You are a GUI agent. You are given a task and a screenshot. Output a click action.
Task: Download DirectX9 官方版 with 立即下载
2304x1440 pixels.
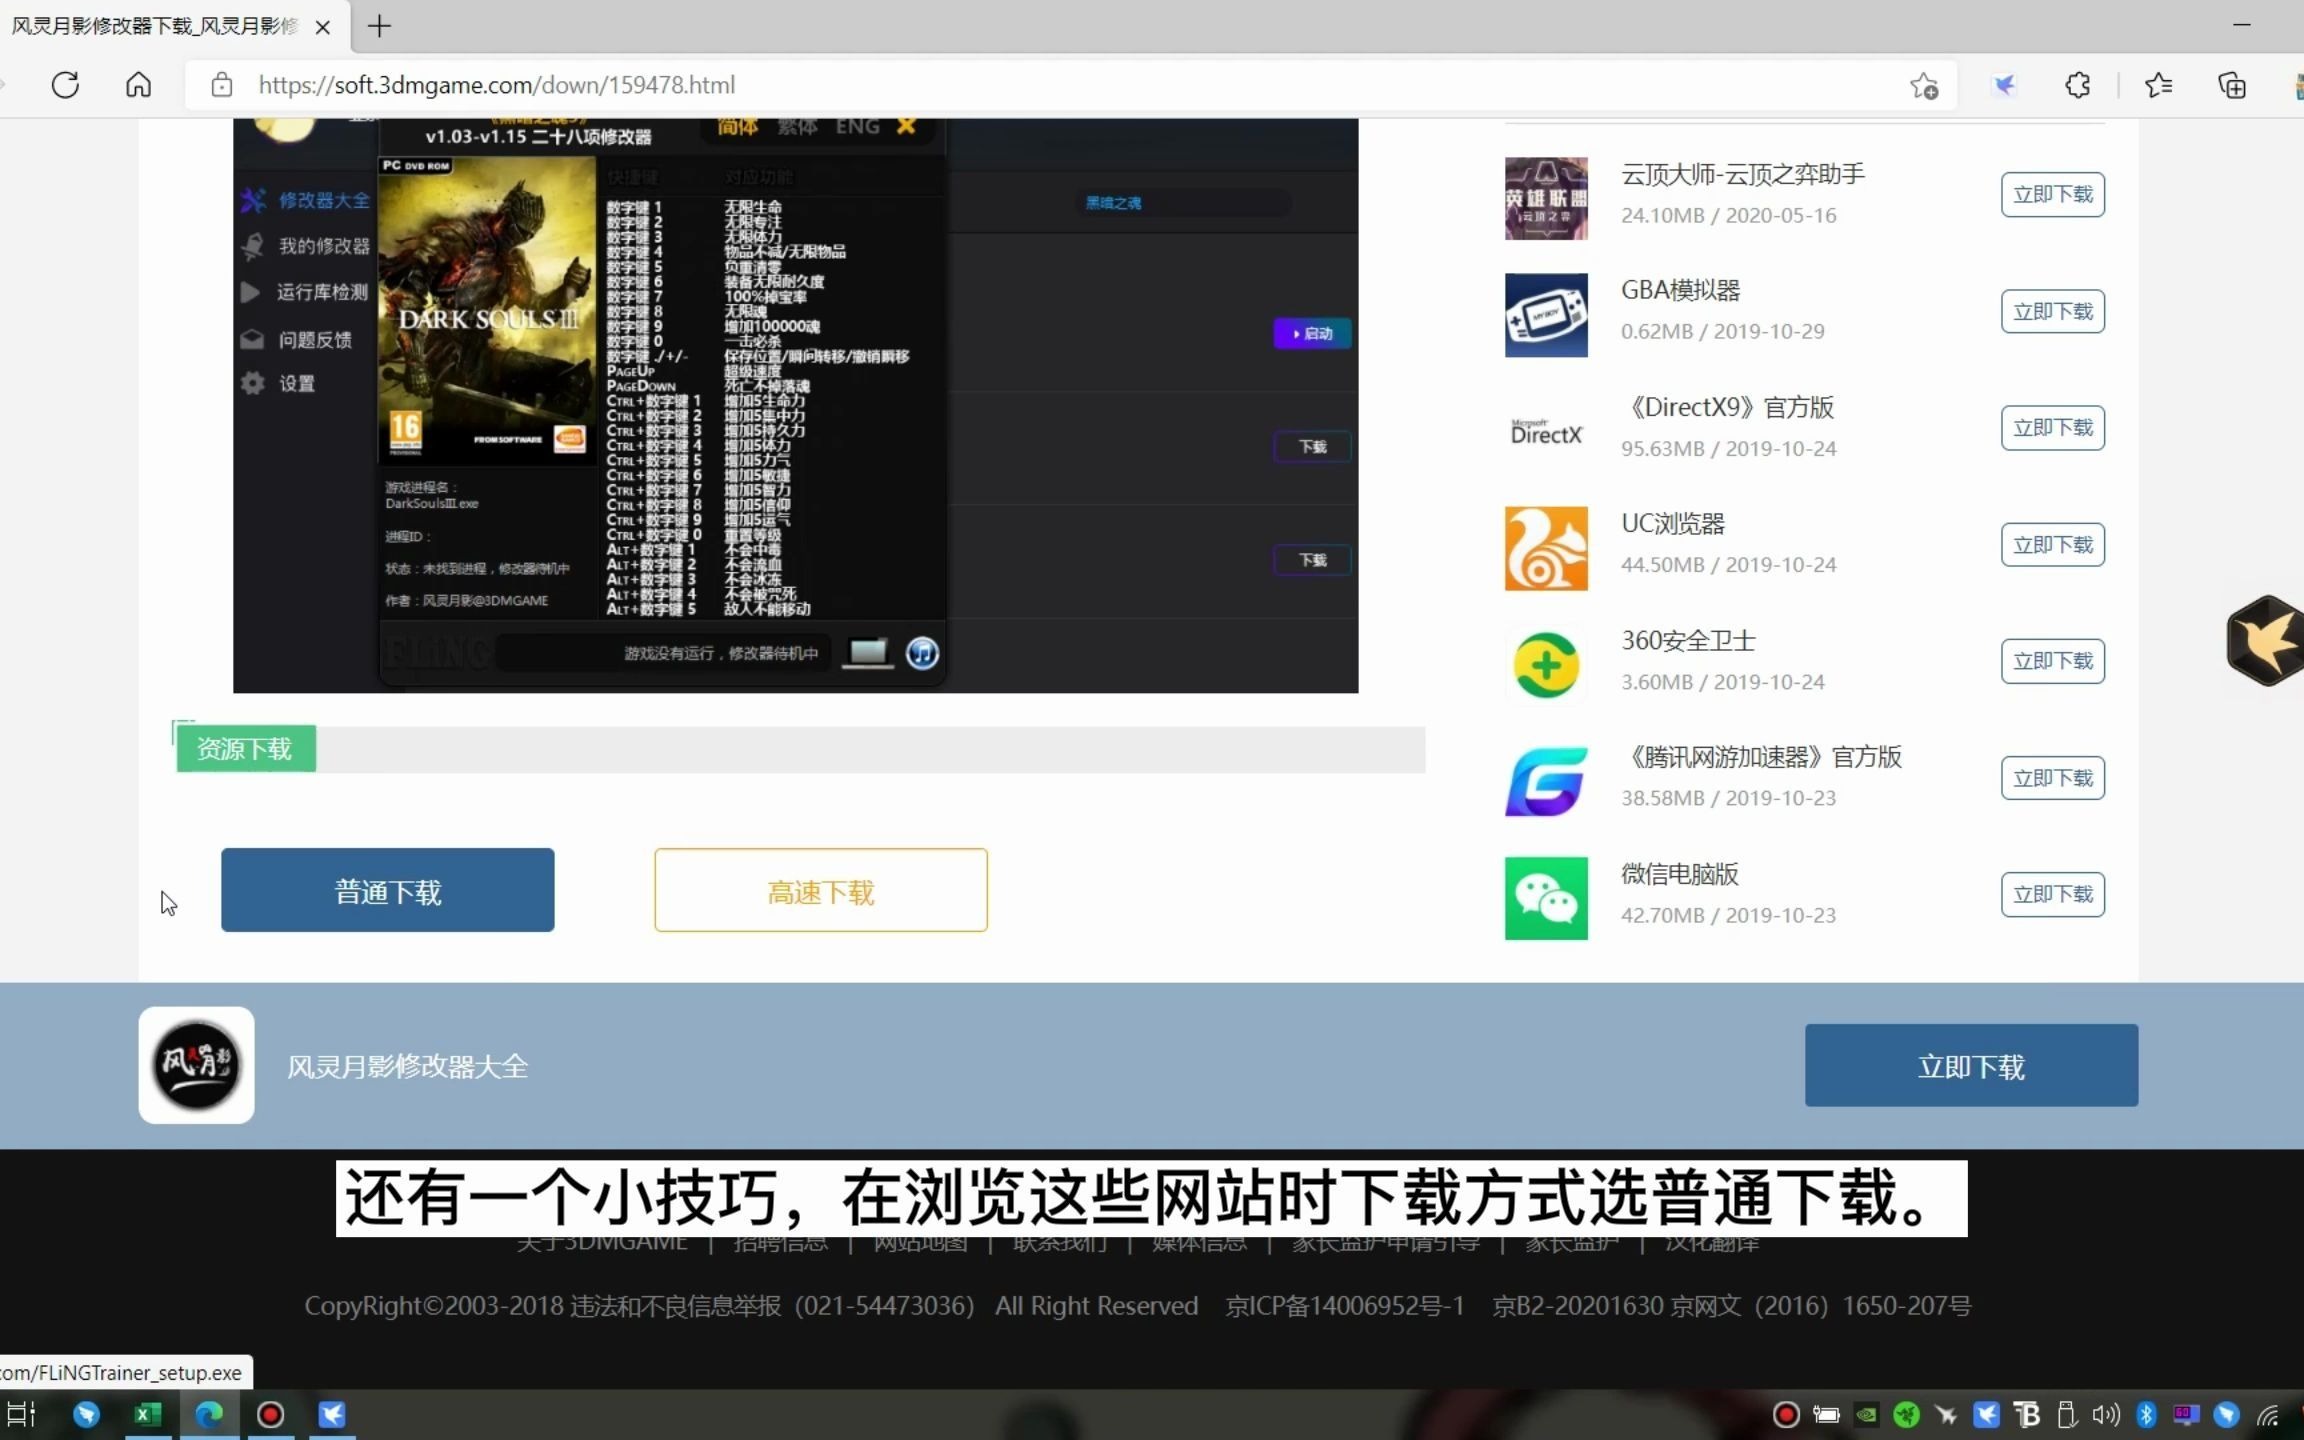[x=2052, y=428]
